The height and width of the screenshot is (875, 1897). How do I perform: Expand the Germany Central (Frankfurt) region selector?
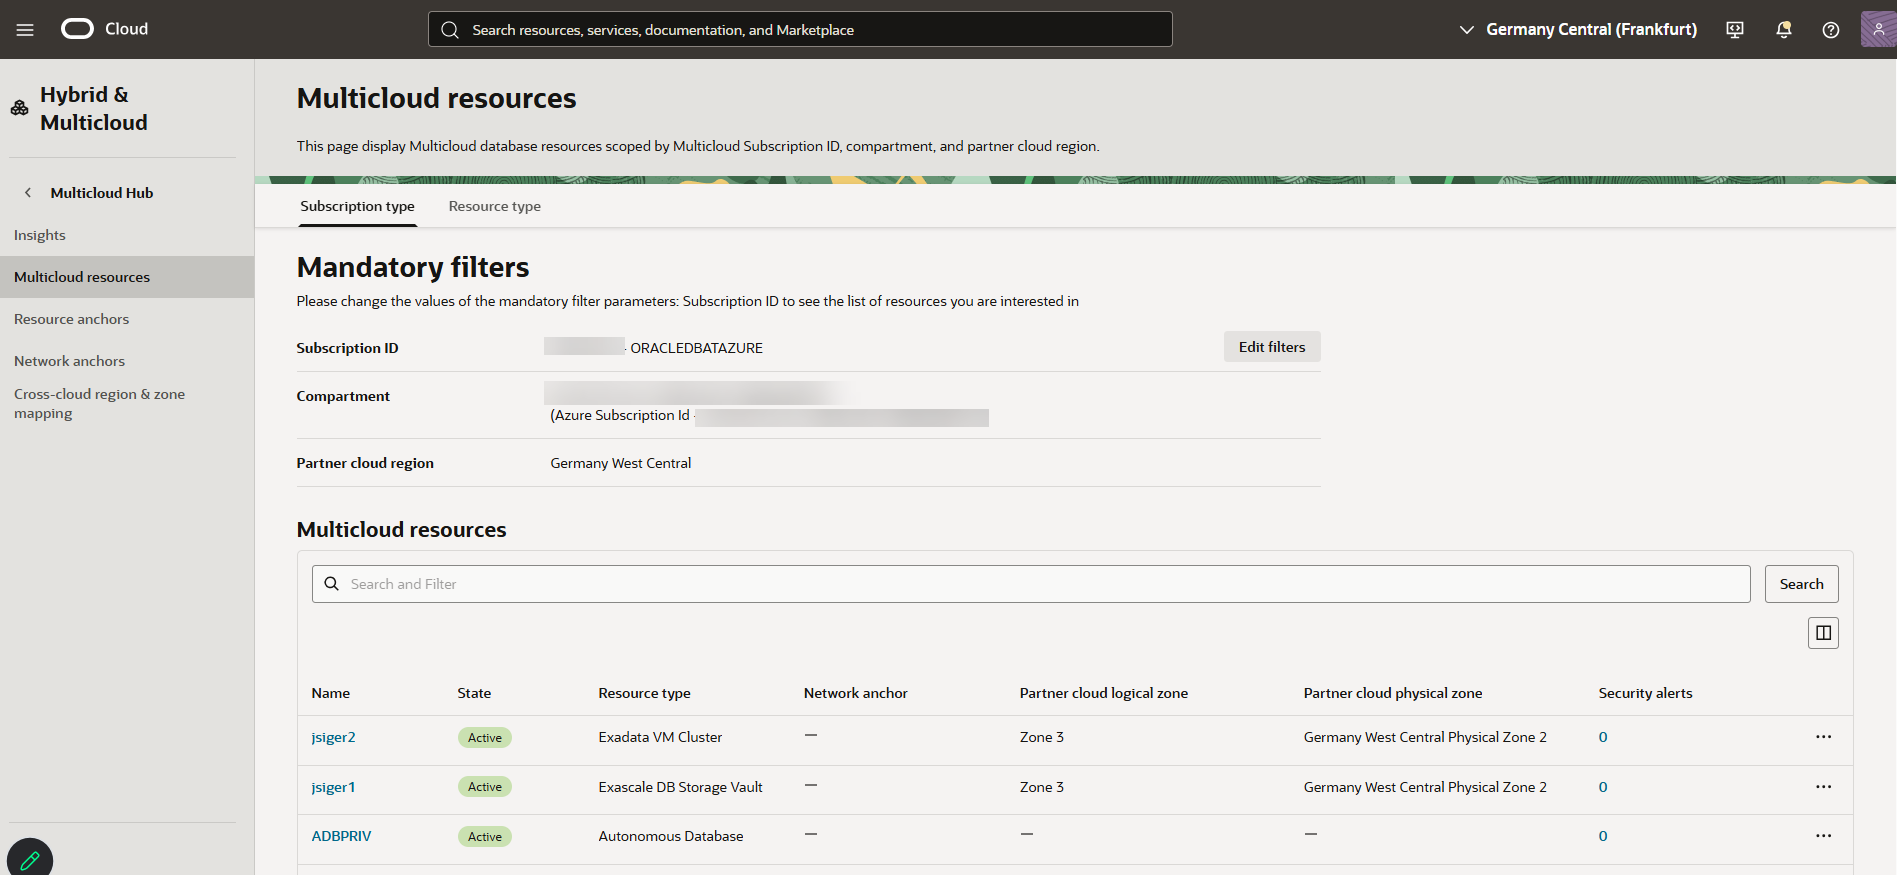(x=1579, y=30)
